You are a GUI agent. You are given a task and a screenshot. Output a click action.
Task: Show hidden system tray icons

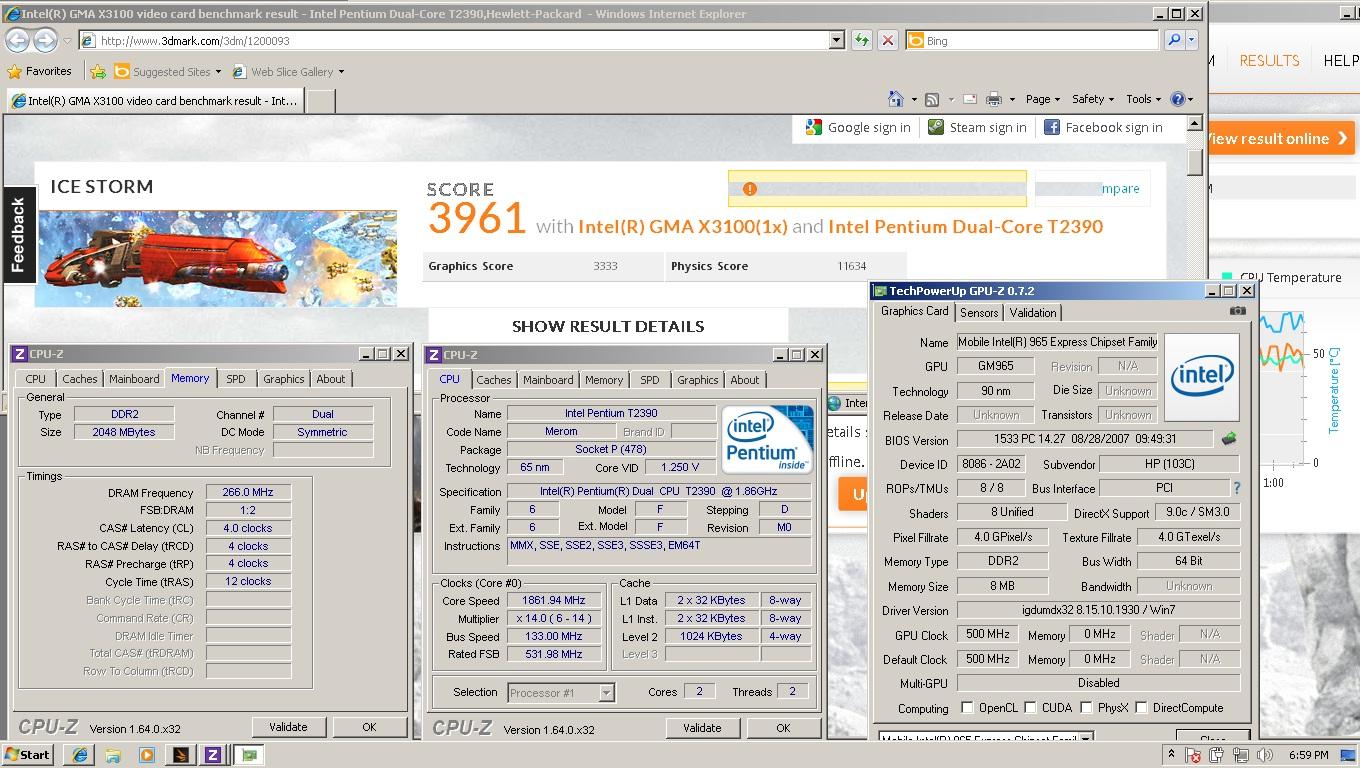pyautogui.click(x=1171, y=755)
